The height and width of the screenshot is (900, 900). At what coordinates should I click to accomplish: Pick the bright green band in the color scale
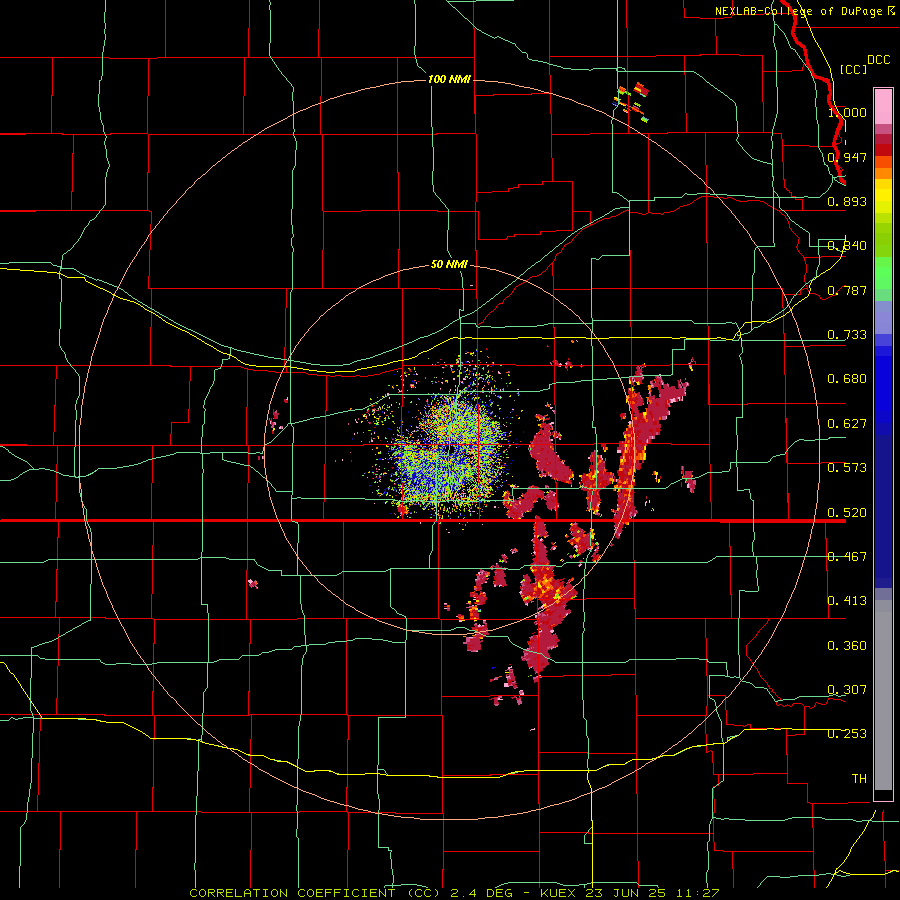click(883, 273)
